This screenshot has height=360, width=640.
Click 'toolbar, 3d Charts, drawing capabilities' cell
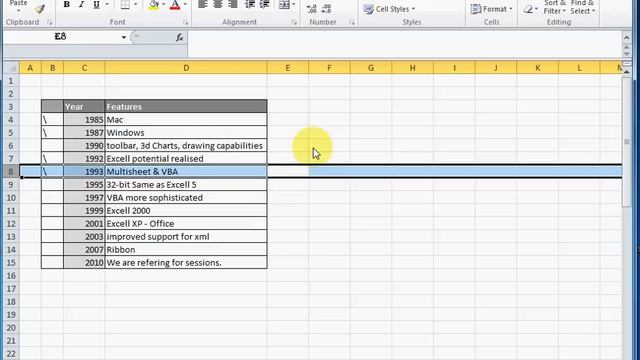coord(186,146)
